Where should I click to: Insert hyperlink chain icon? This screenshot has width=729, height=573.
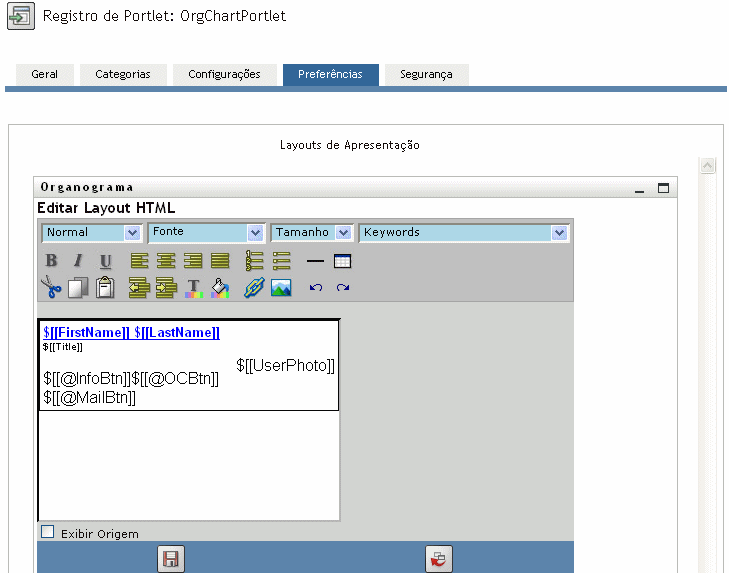[254, 287]
